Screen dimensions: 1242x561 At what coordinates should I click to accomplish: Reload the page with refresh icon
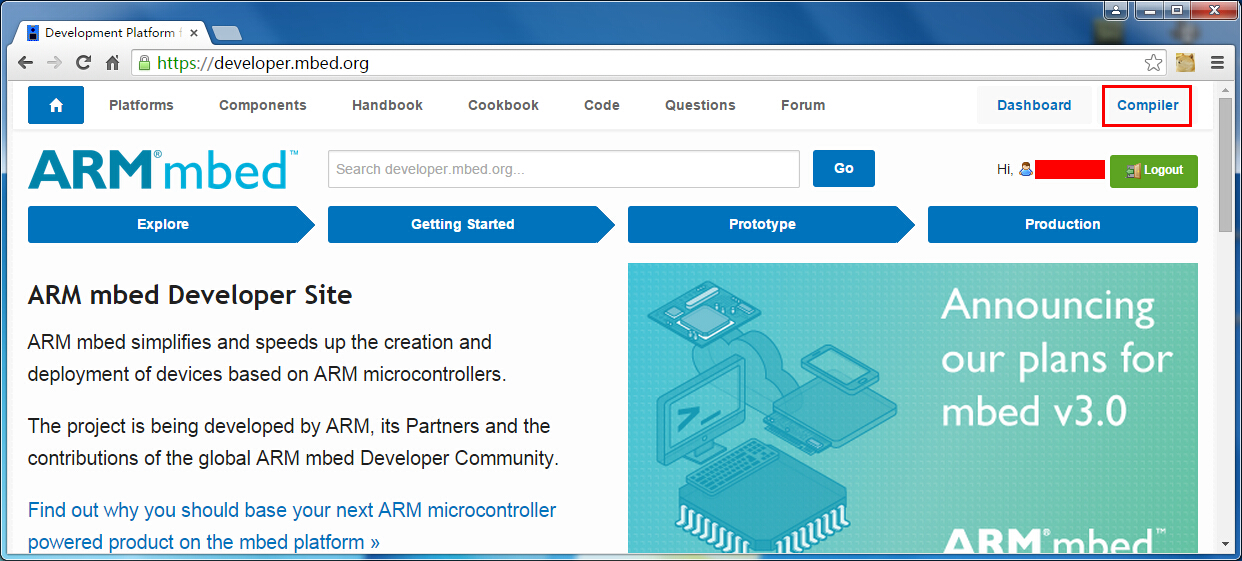tap(84, 63)
